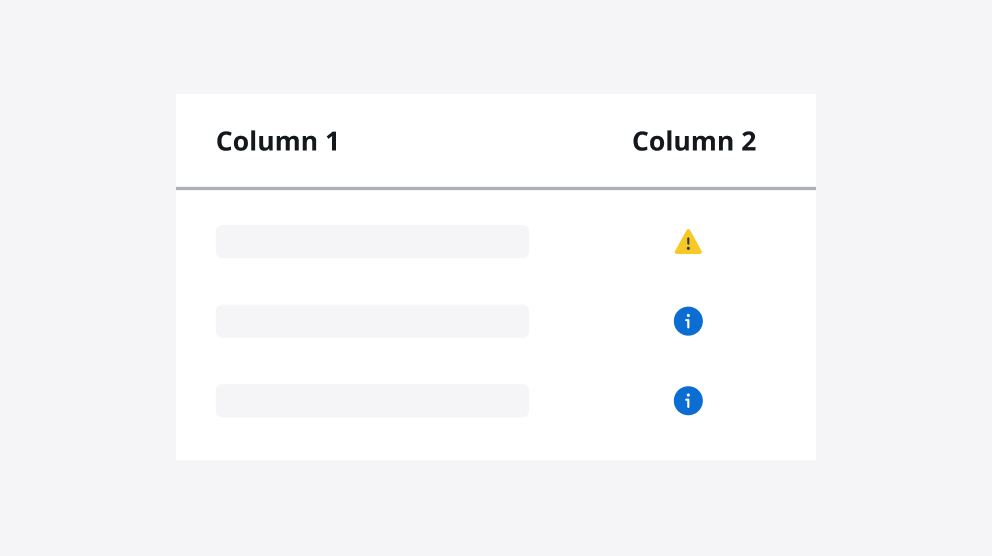Click the word Column in the first header
Viewport: 992px width, 556px height.
coord(265,141)
